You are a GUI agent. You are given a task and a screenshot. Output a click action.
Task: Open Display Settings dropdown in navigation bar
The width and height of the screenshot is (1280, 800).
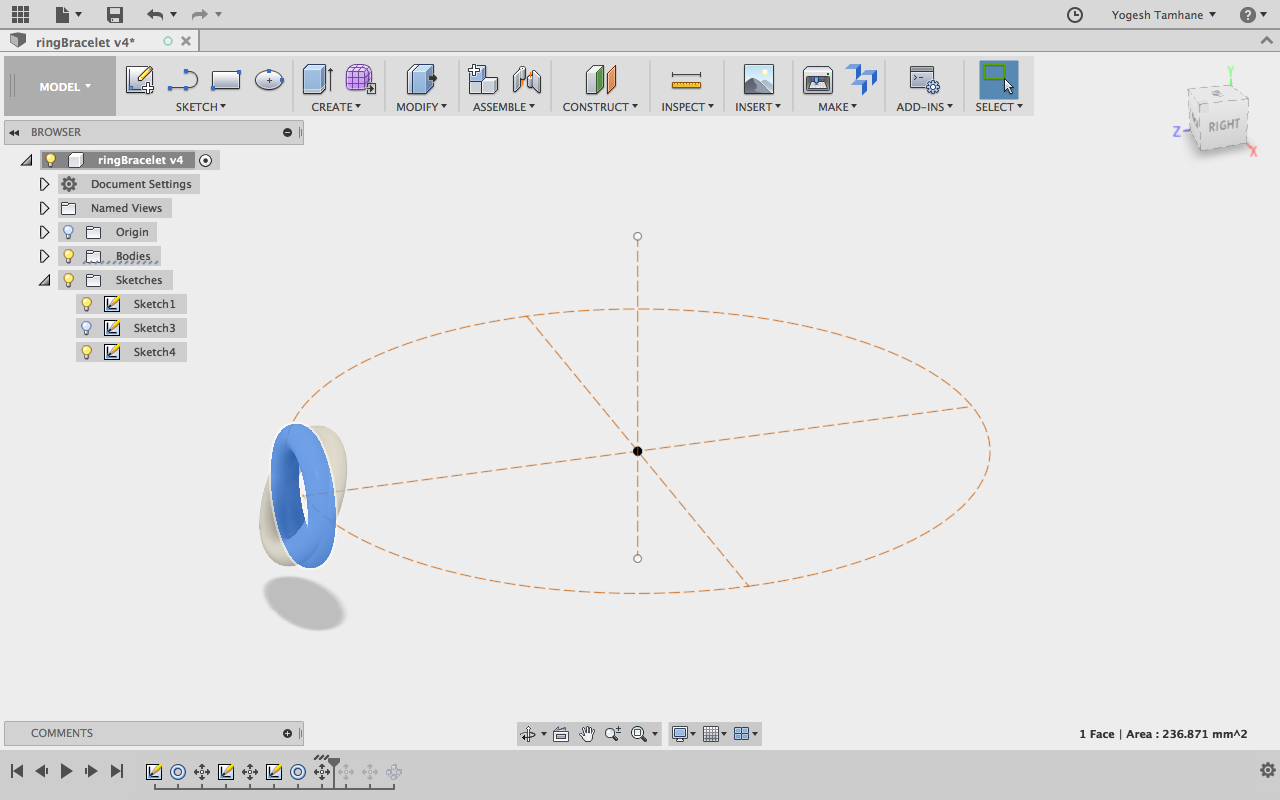(x=685, y=734)
